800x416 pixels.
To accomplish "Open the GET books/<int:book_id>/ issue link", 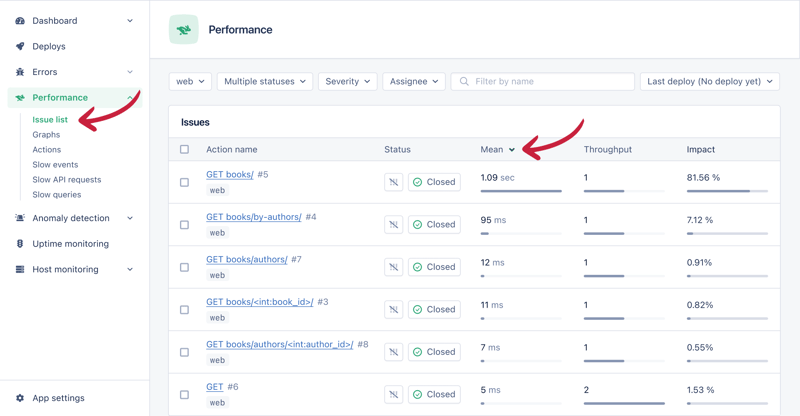I will (260, 302).
